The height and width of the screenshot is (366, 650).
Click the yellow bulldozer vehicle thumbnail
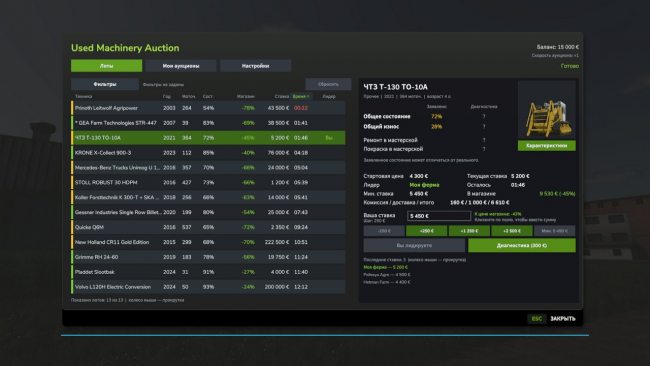pos(547,110)
